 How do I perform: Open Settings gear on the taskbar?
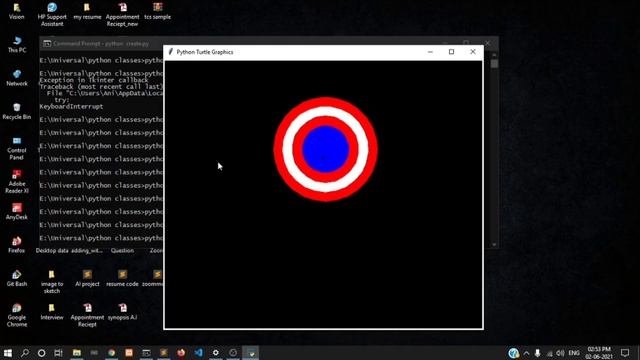tap(216, 353)
